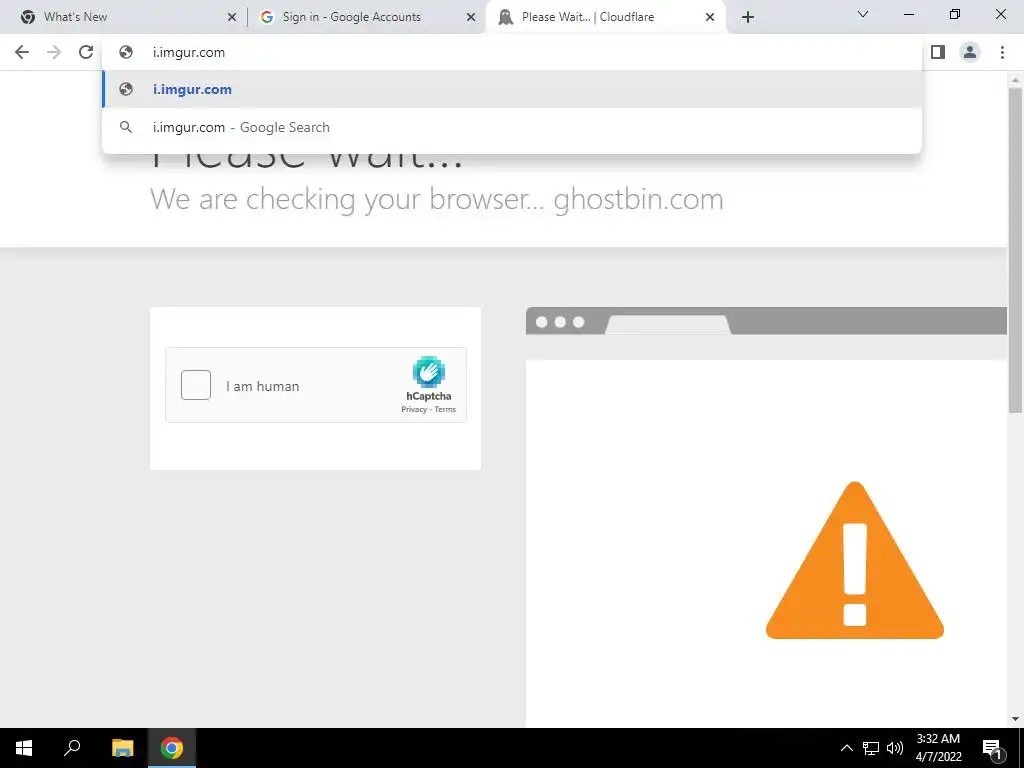
Task: Close the Google Accounts tab
Action: click(471, 18)
